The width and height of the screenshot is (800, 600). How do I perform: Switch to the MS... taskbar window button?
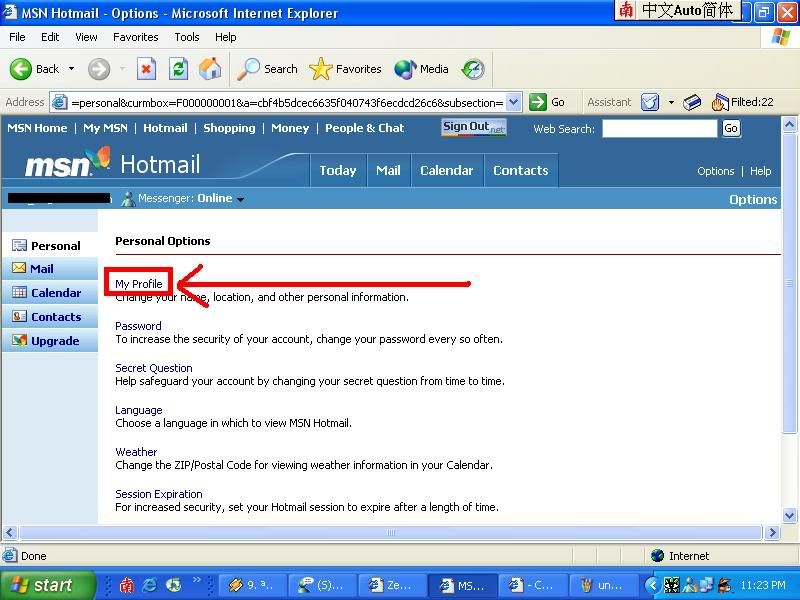point(462,585)
